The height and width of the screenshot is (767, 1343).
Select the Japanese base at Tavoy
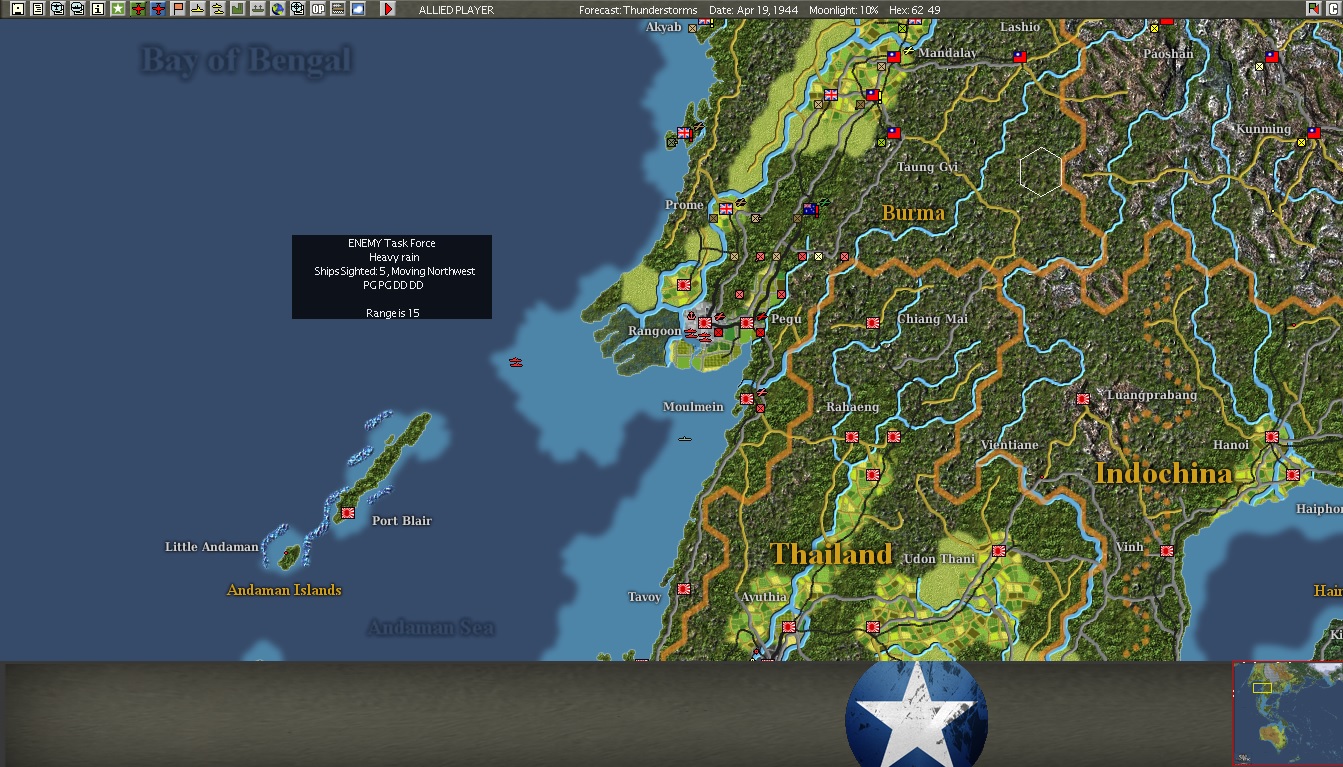pos(684,589)
